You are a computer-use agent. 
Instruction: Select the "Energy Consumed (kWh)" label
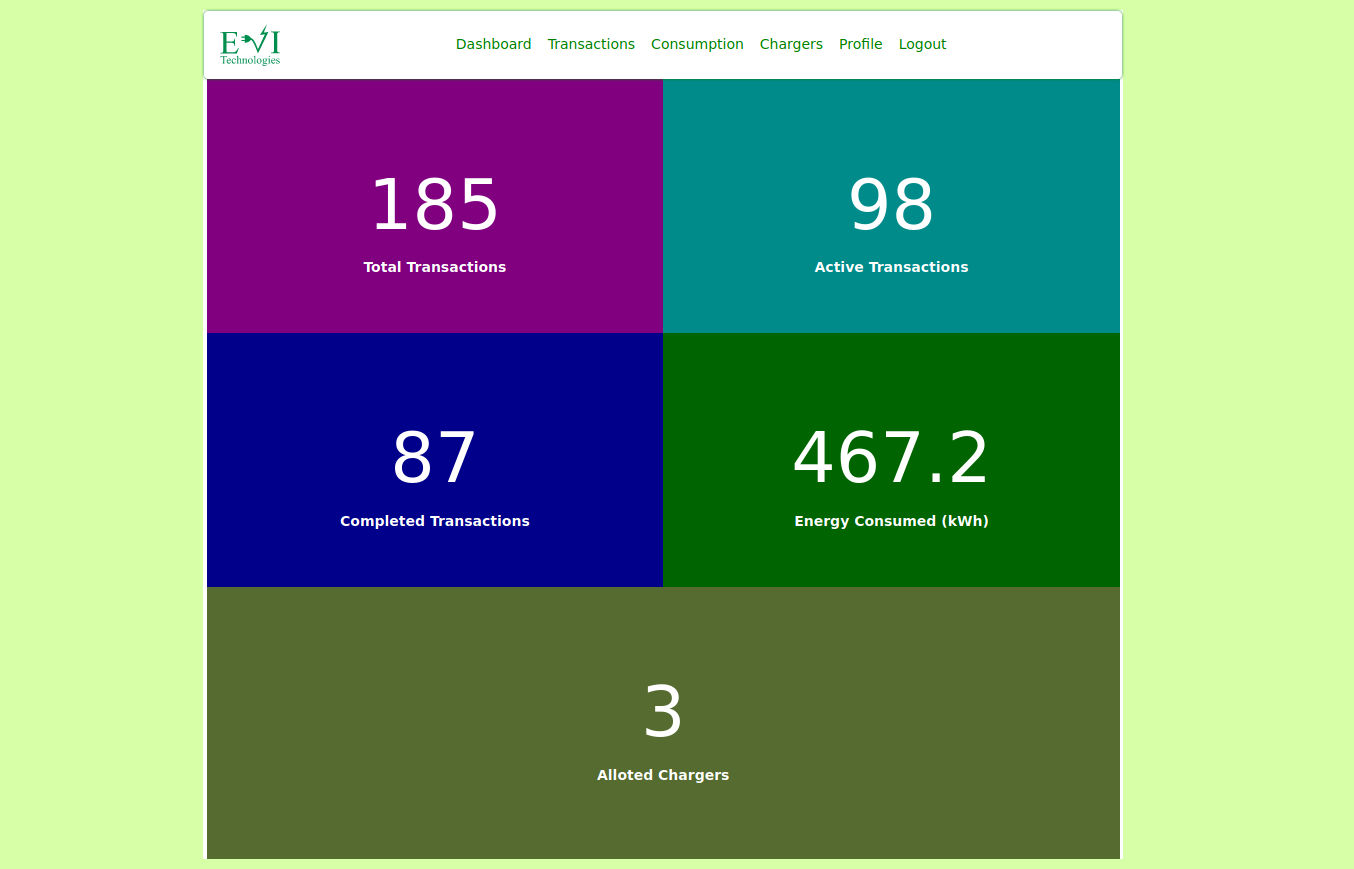(891, 521)
